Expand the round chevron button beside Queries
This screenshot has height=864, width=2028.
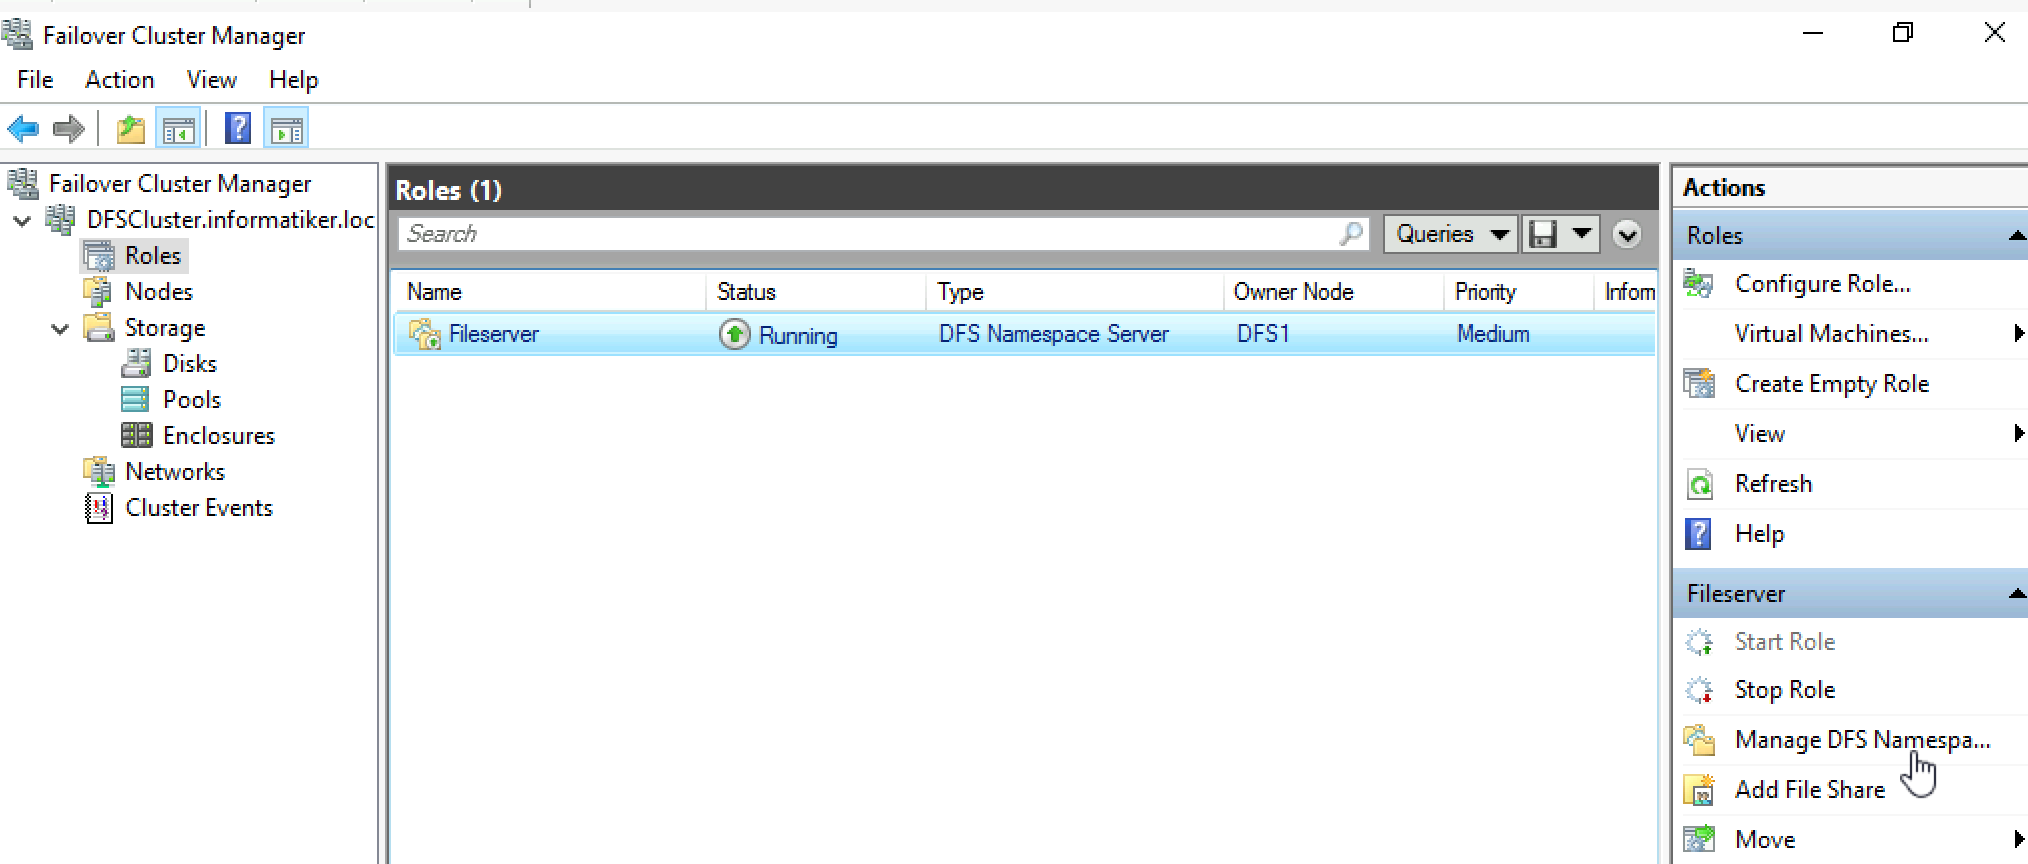[x=1627, y=235]
